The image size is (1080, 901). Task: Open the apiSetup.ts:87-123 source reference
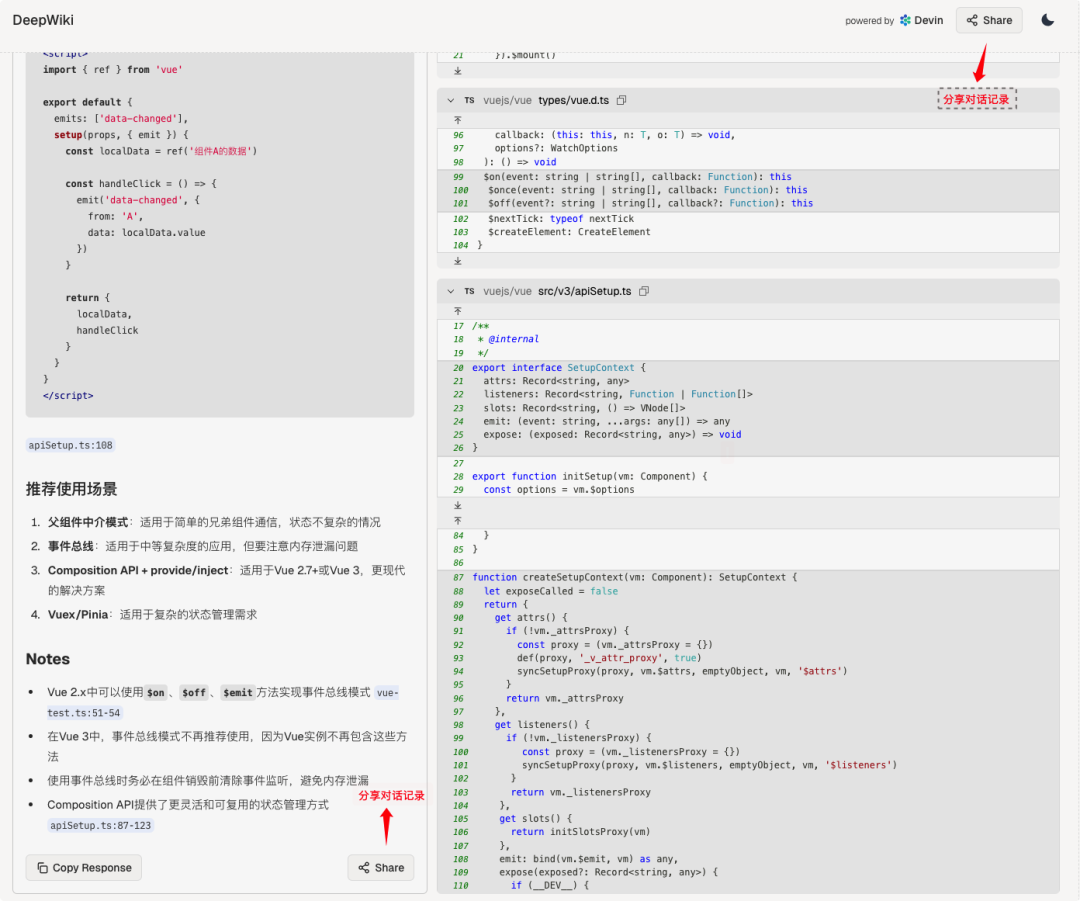(x=101, y=825)
